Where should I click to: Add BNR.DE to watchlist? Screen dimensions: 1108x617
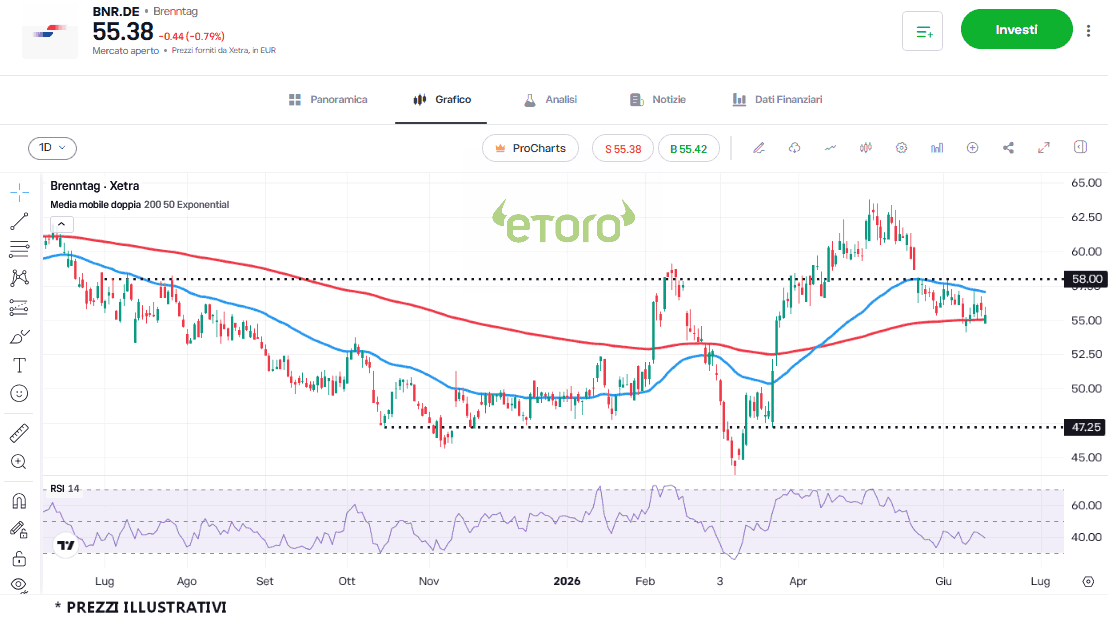[x=922, y=31]
